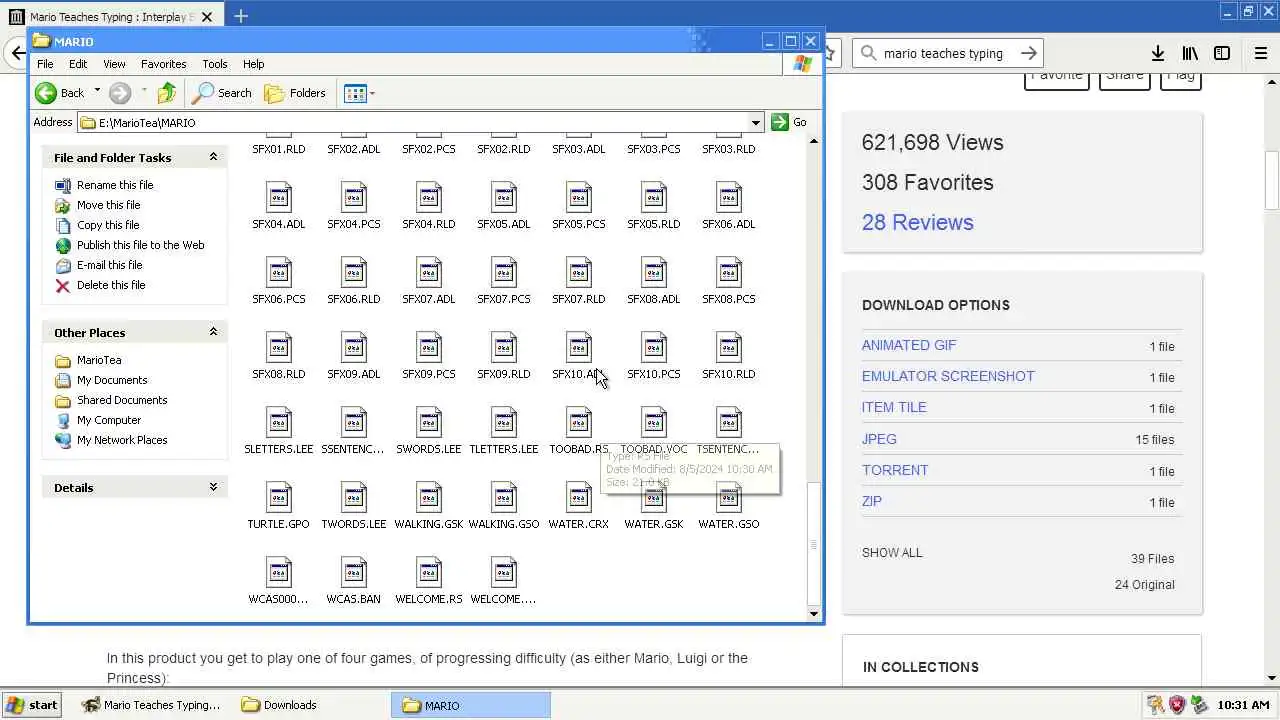The width and height of the screenshot is (1280, 720).
Task: Collapse the File and Folder Tasks panel
Action: (x=213, y=157)
